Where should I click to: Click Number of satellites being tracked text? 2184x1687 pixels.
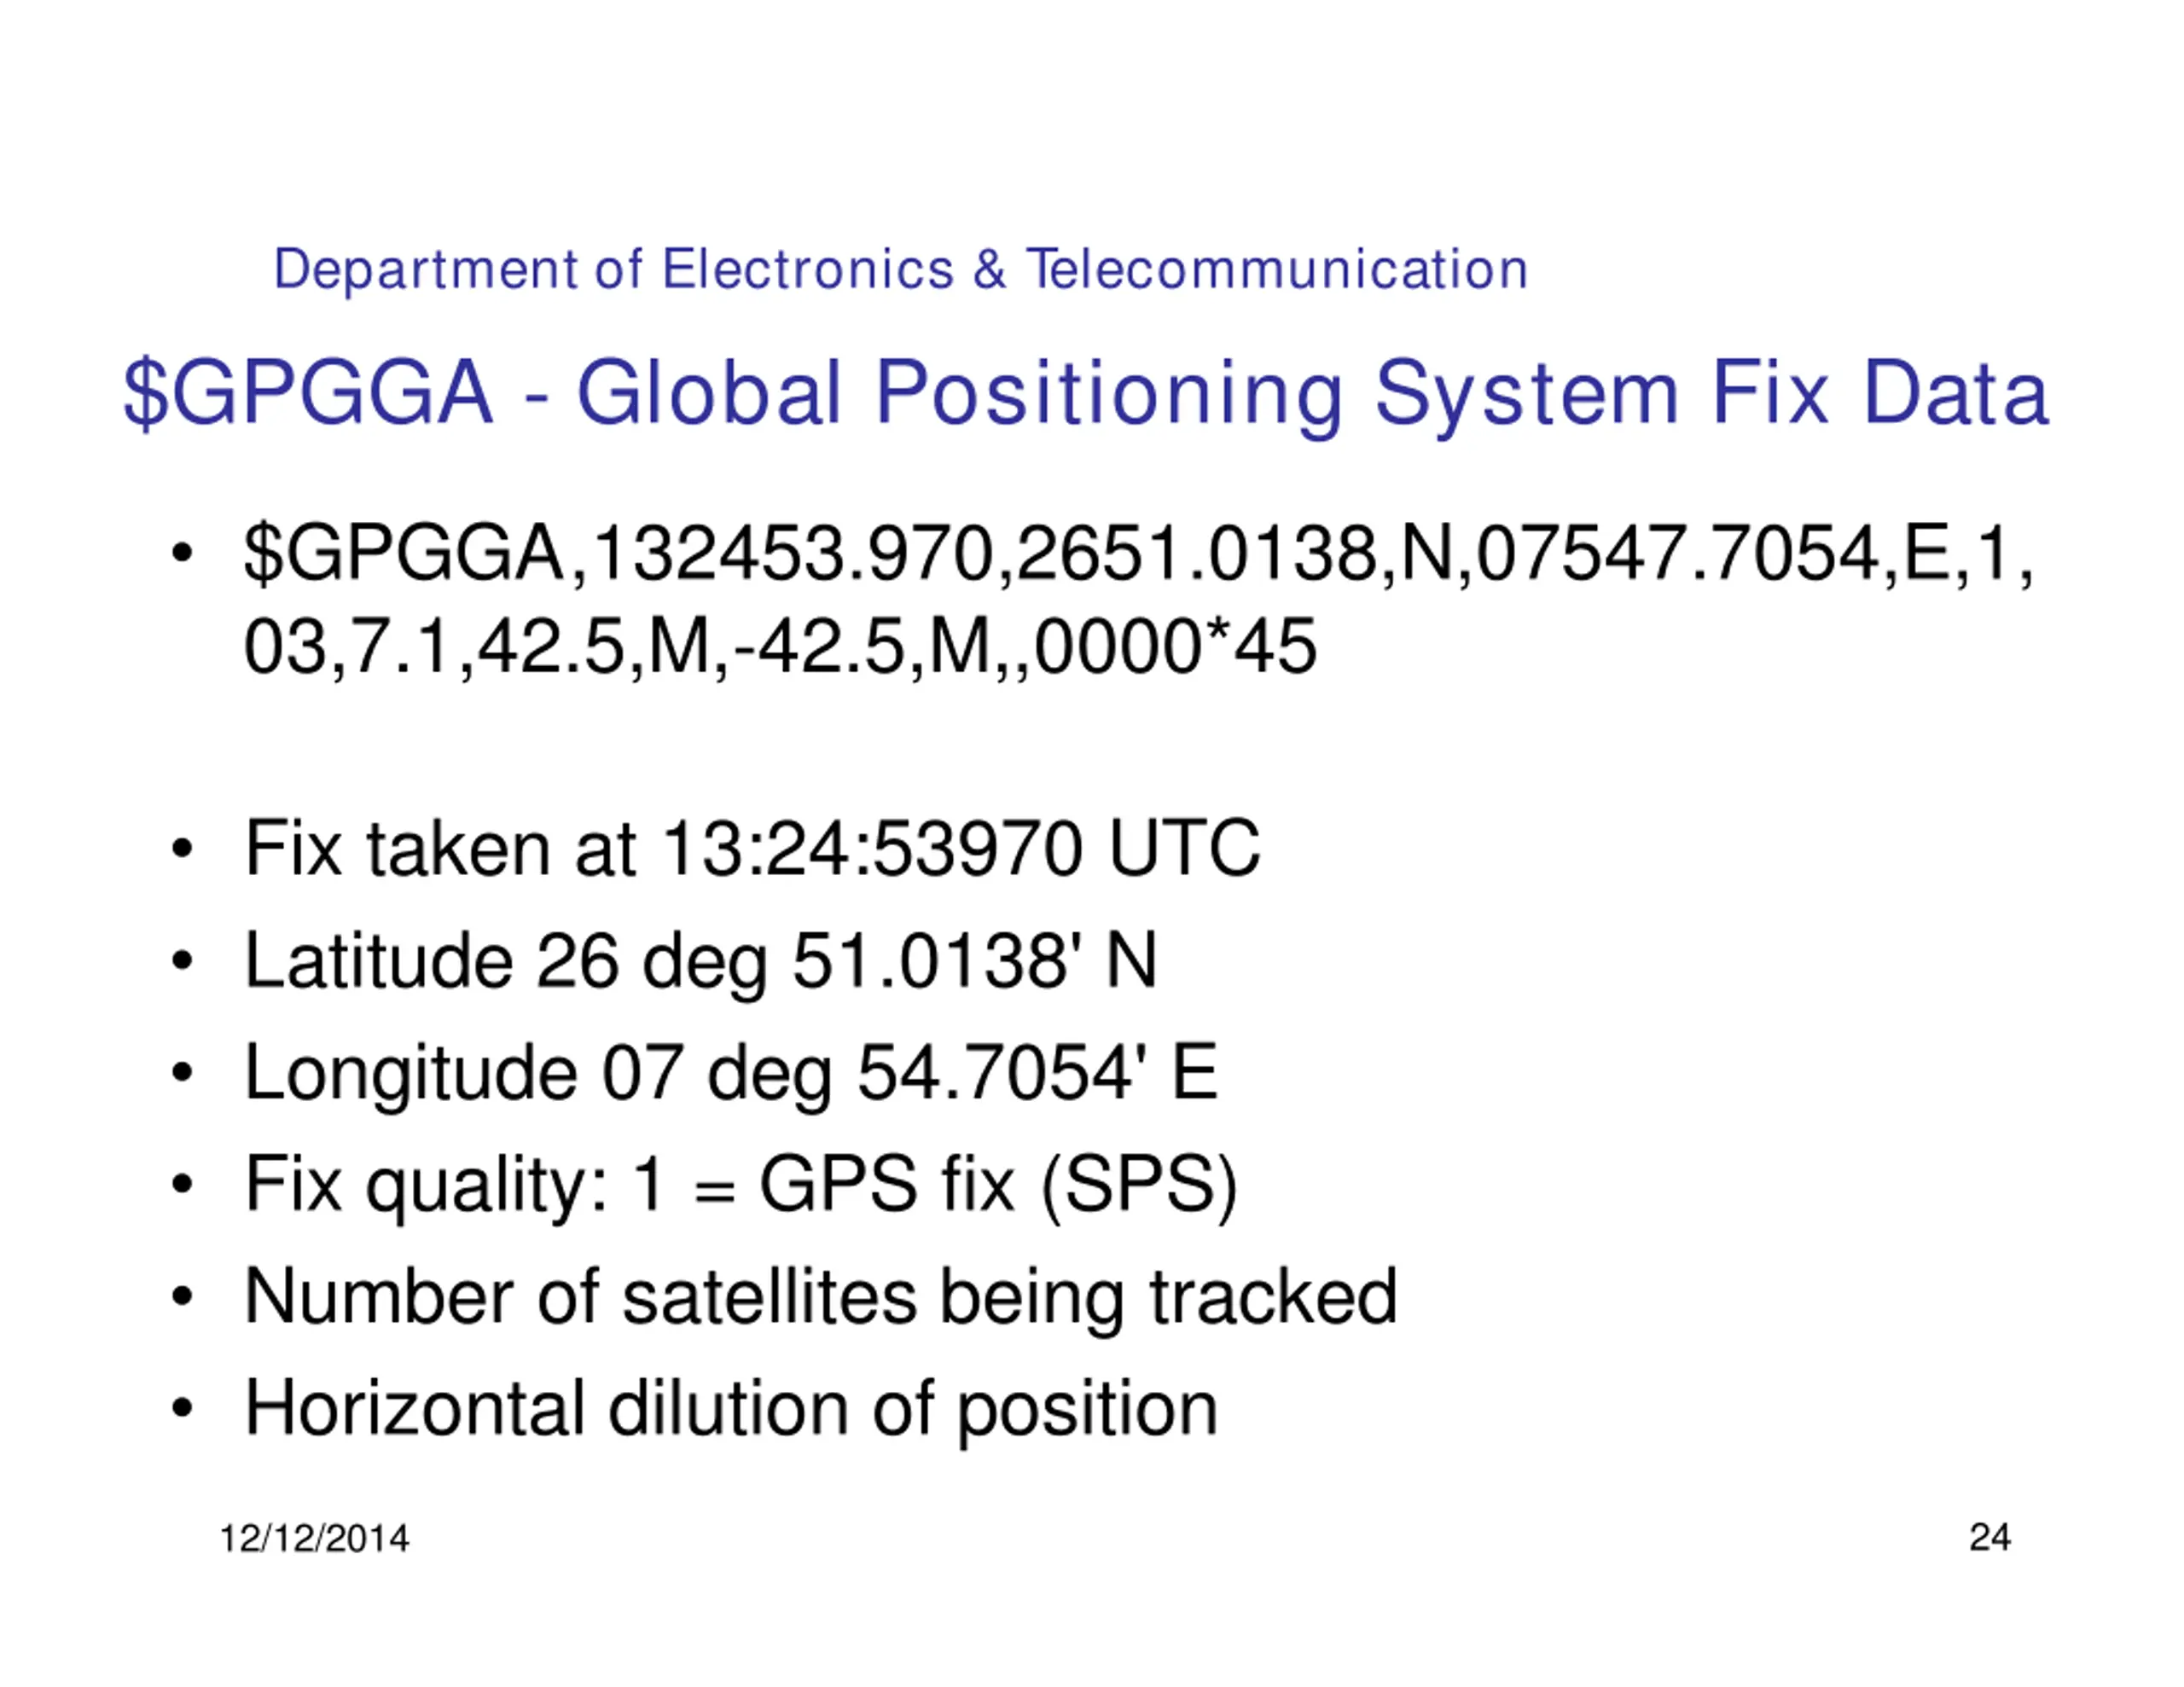click(821, 1298)
